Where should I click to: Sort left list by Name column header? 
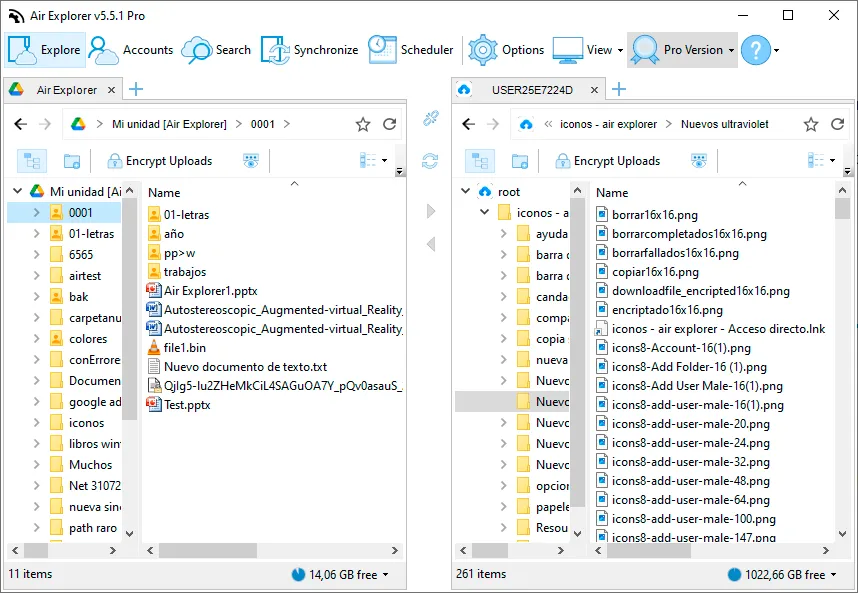click(164, 193)
